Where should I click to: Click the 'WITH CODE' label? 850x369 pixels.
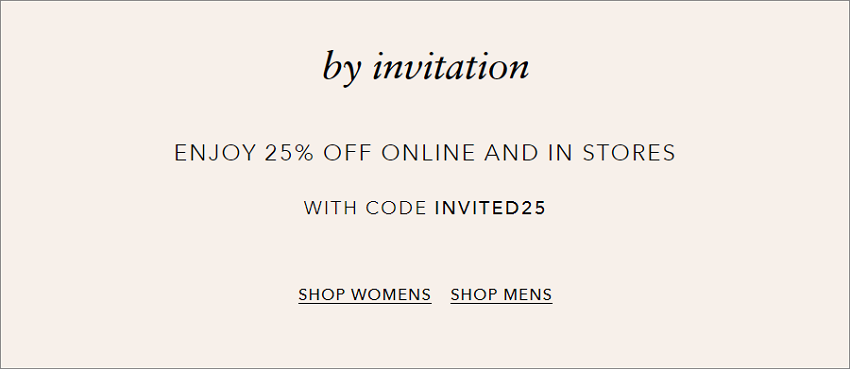click(365, 208)
